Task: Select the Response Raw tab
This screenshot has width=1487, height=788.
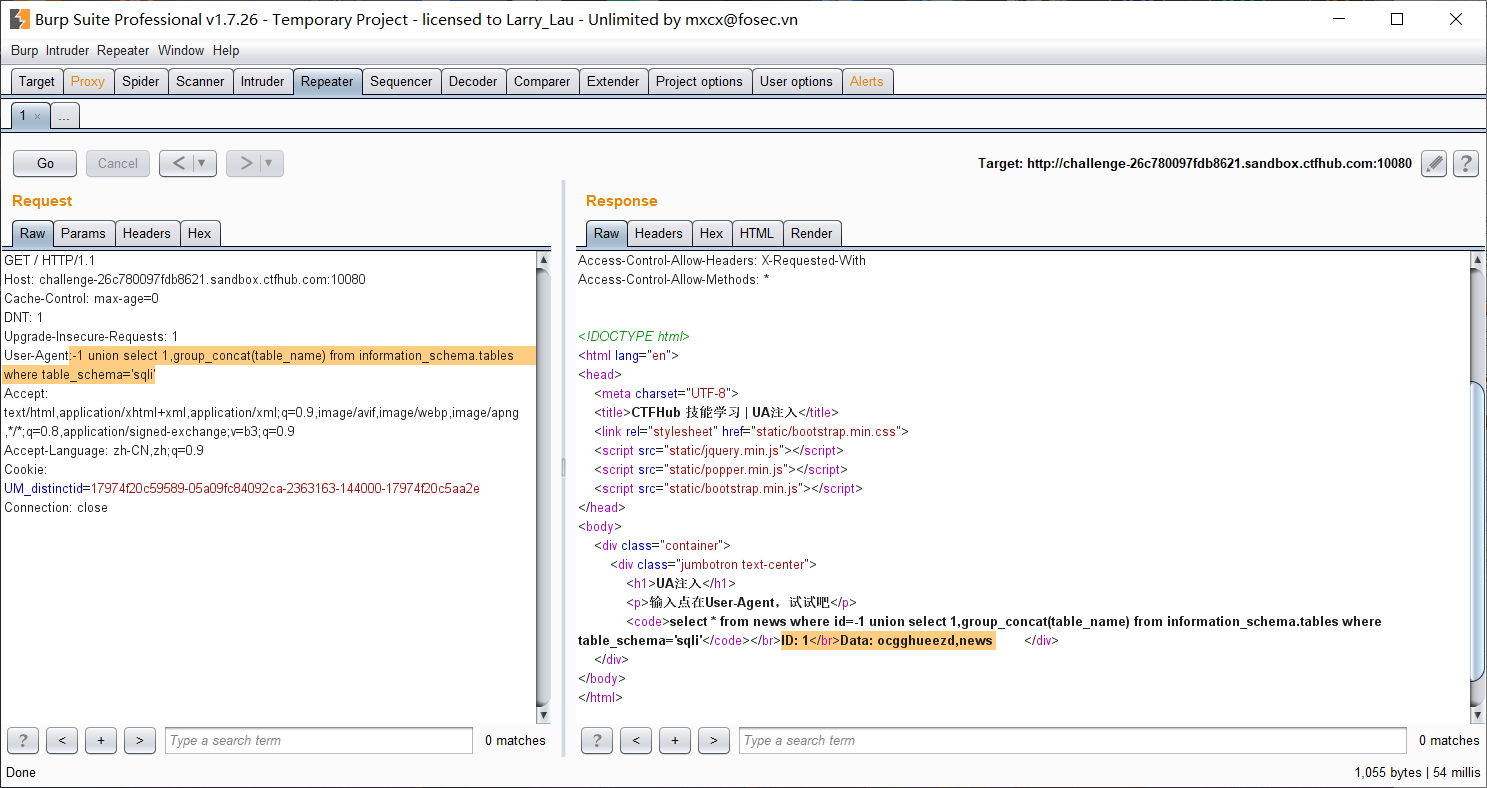Action: (x=607, y=233)
